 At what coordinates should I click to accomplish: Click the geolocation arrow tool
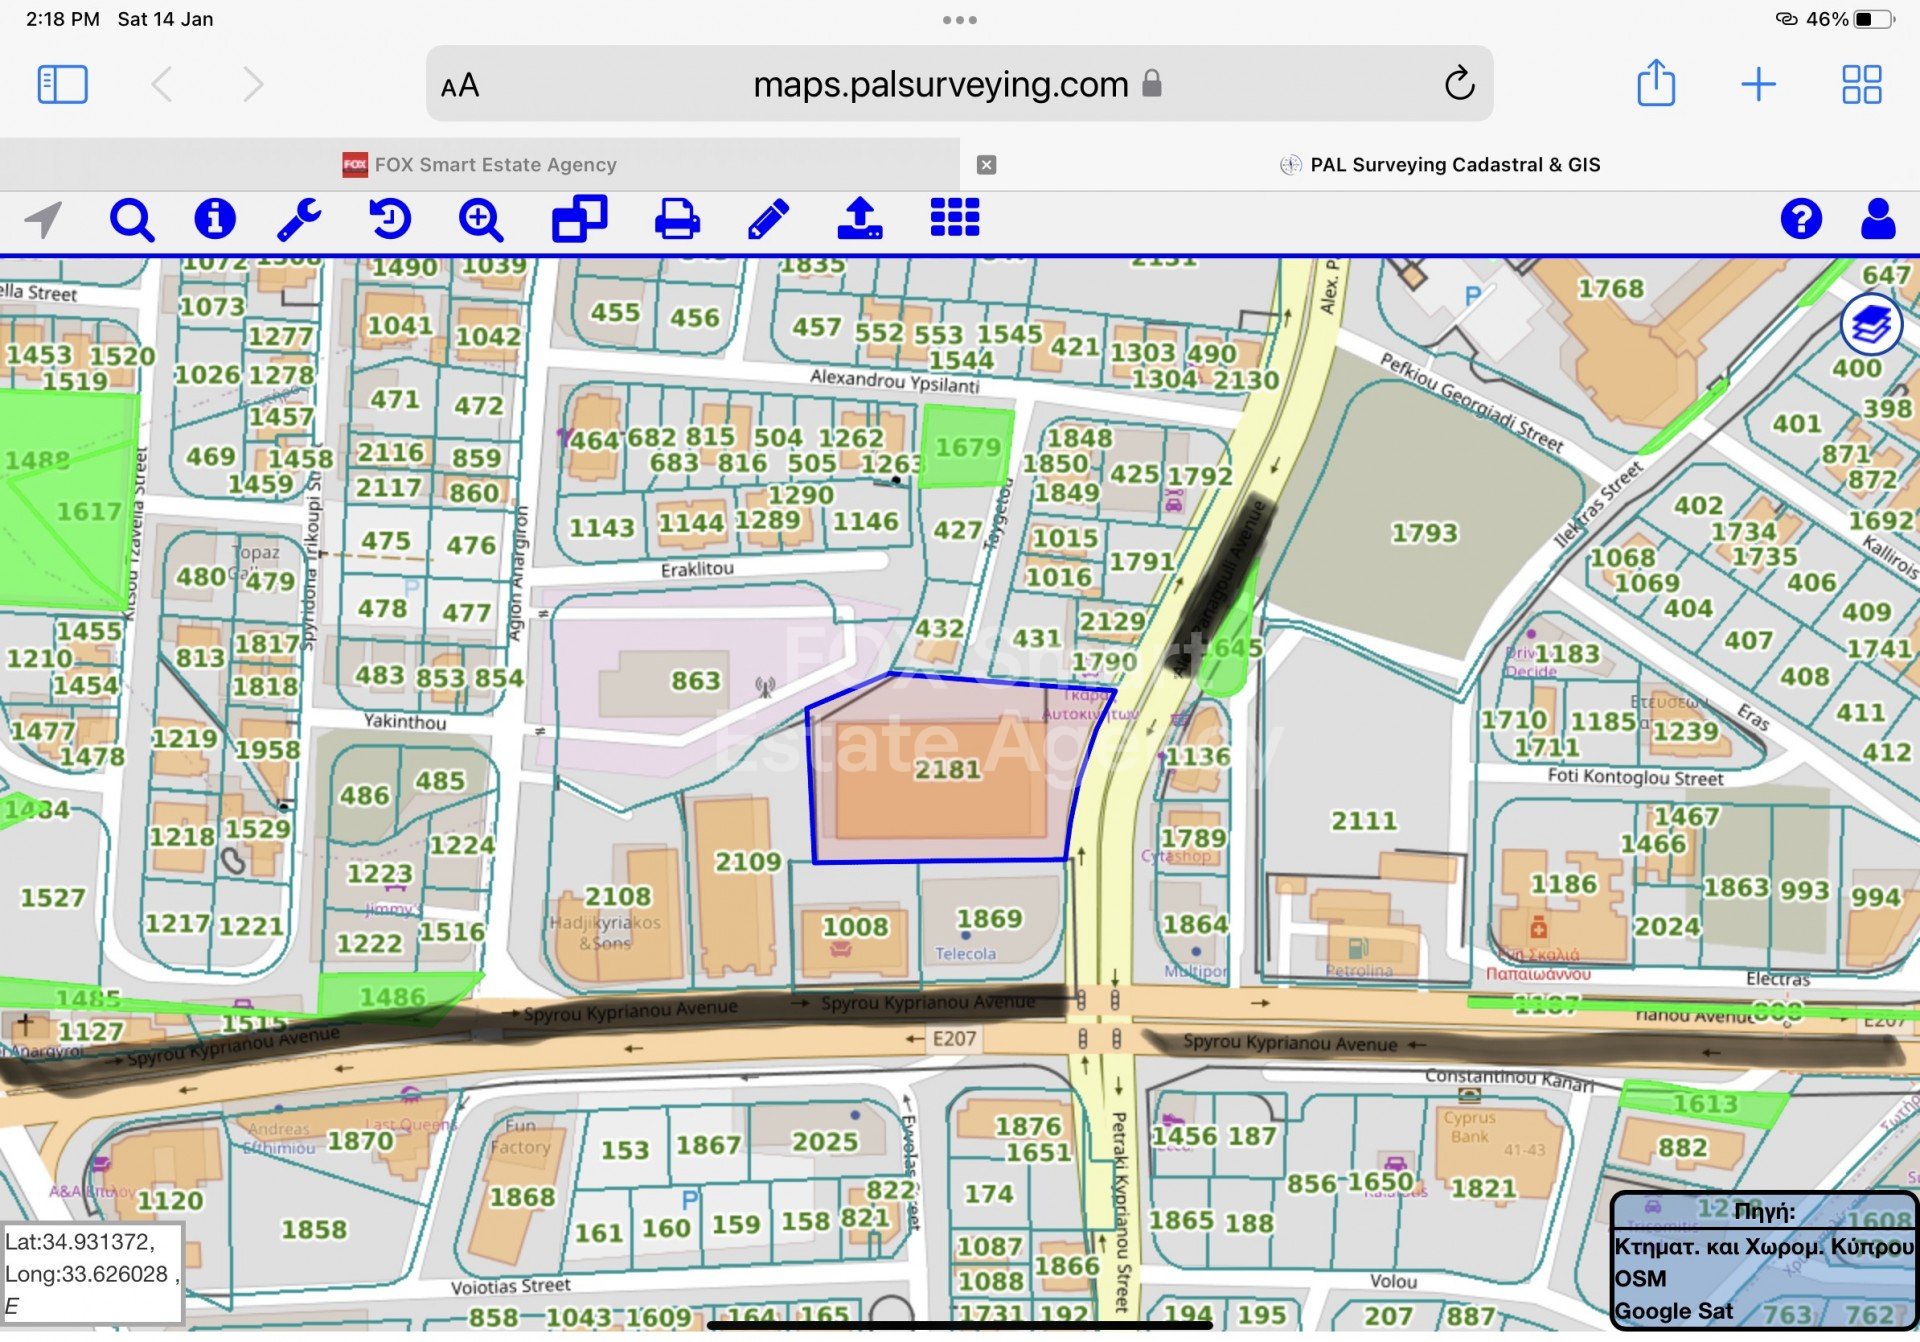[x=44, y=219]
